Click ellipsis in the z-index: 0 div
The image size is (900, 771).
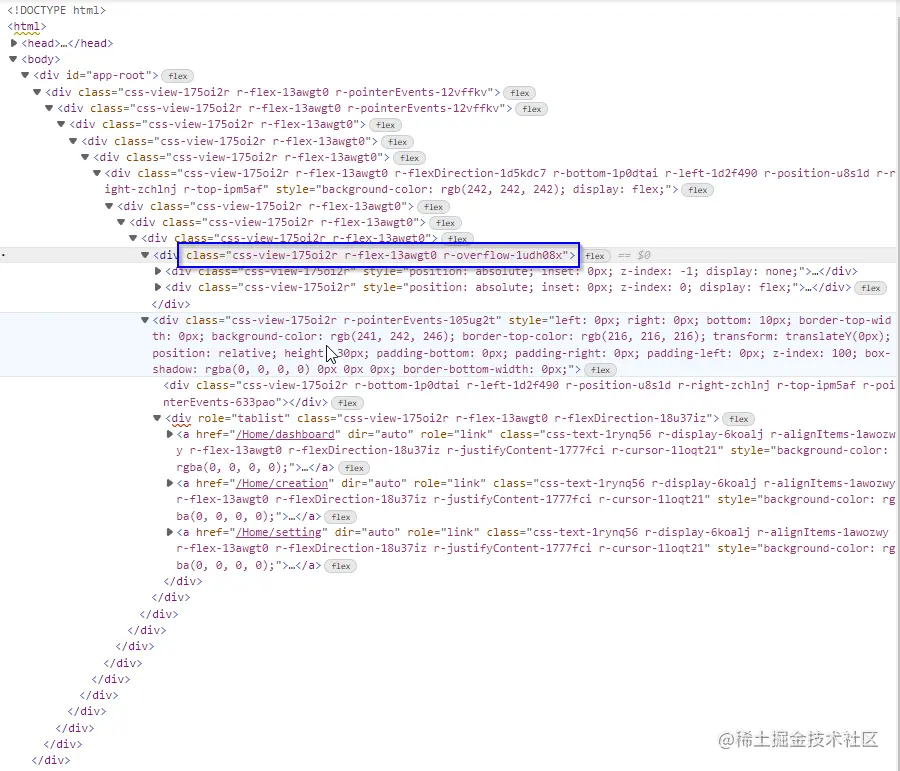coord(808,288)
